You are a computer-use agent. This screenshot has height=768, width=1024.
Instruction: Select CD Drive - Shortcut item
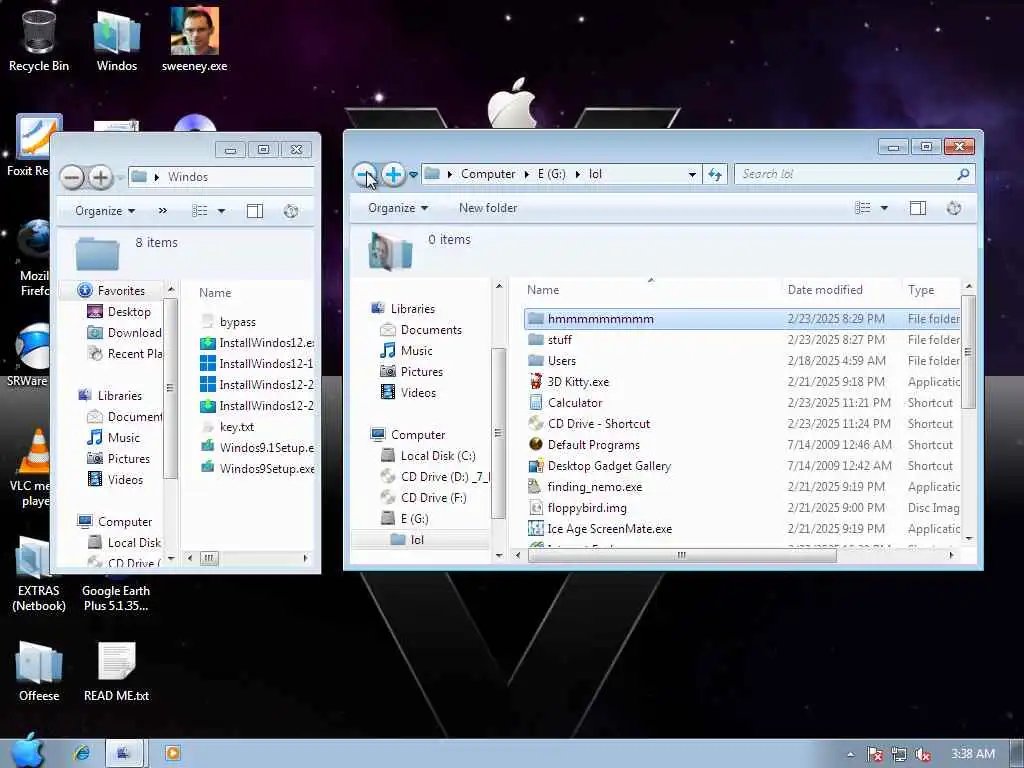(743, 423)
